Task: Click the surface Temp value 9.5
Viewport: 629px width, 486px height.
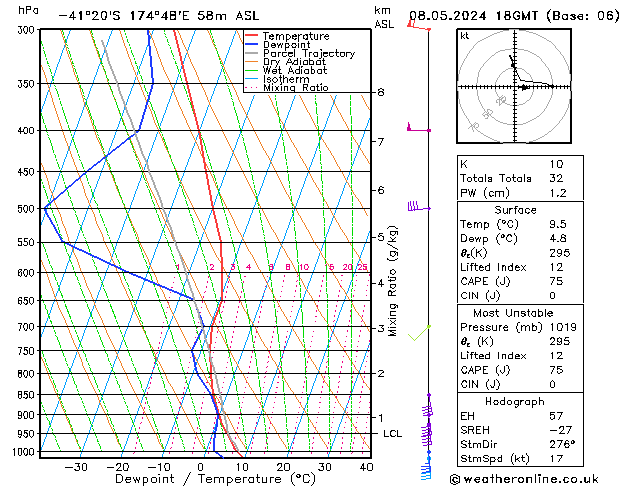Action: click(x=558, y=224)
